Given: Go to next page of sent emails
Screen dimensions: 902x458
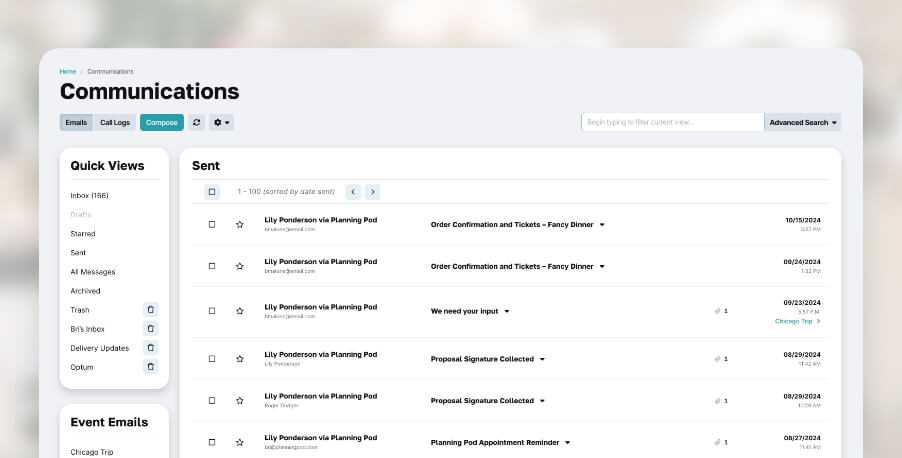Looking at the screenshot, I should click(373, 192).
